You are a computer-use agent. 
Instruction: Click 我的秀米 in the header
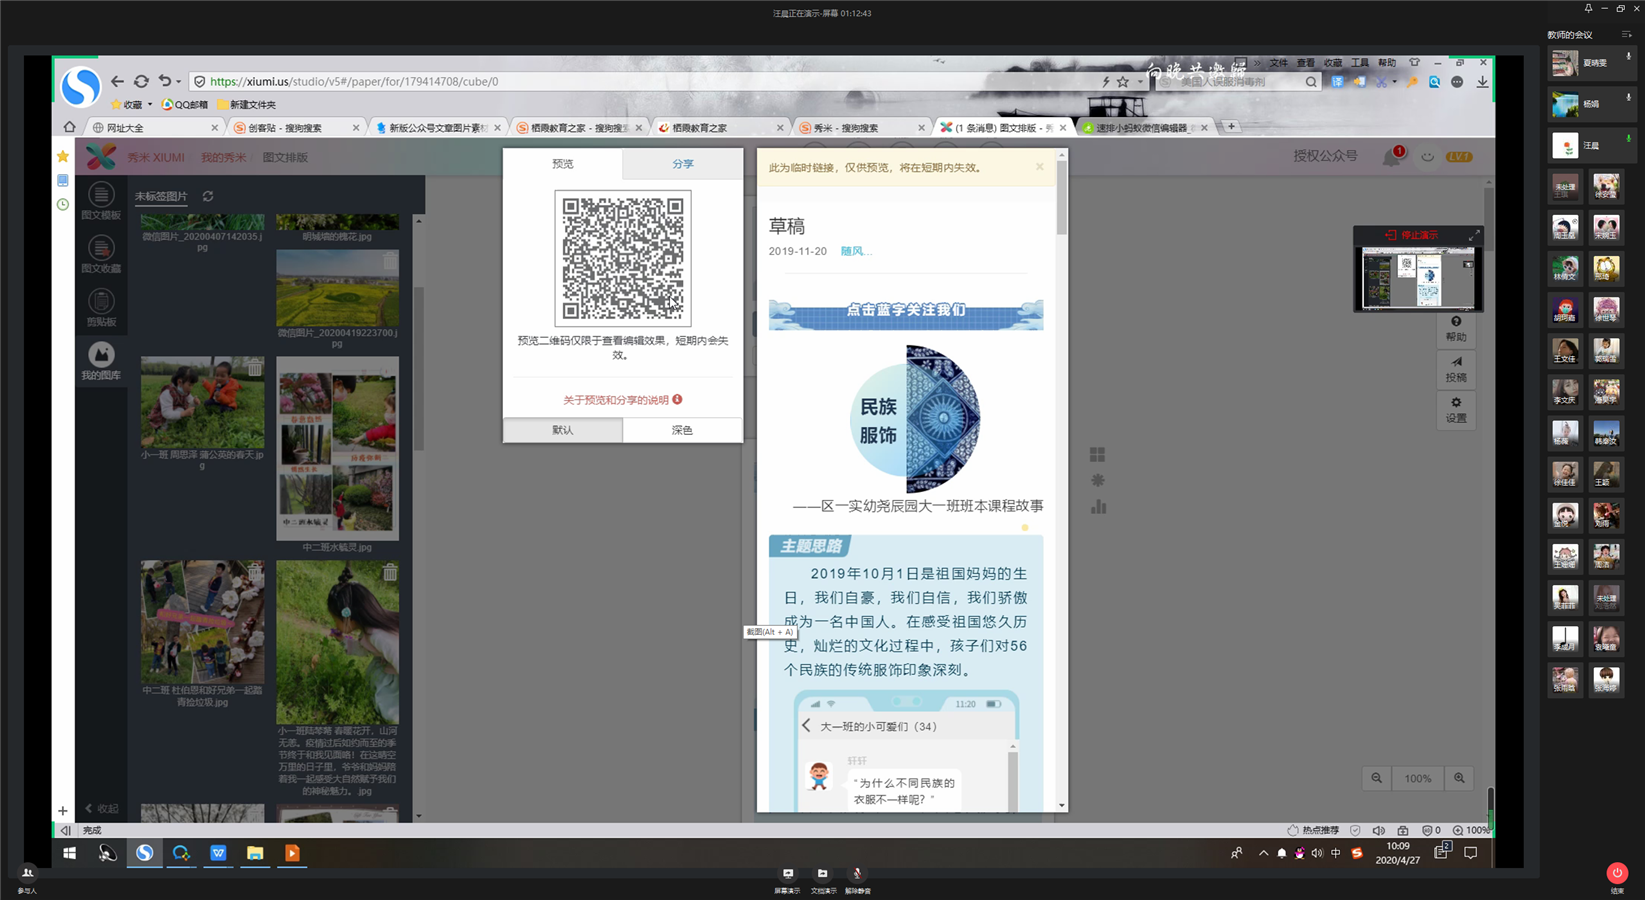pos(223,157)
